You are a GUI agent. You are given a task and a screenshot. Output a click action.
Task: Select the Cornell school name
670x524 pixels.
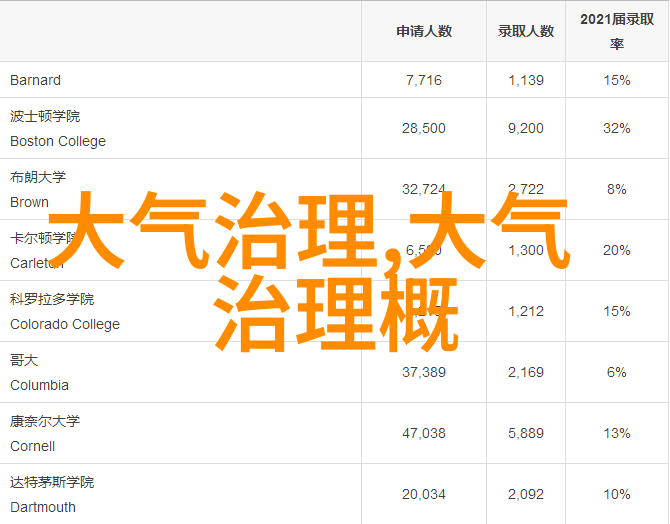point(32,447)
